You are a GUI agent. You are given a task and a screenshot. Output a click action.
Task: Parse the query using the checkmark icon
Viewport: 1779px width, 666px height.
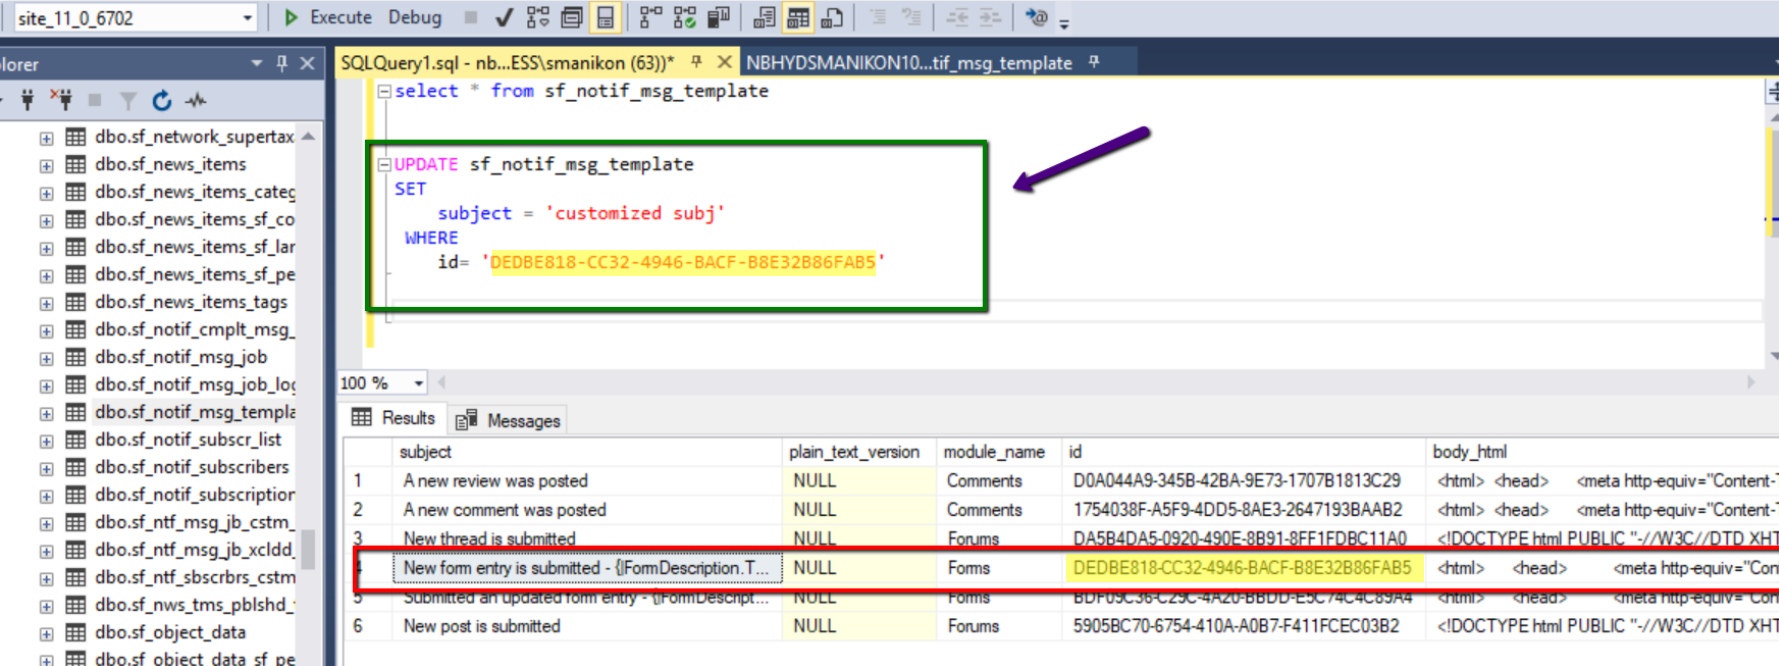505,17
